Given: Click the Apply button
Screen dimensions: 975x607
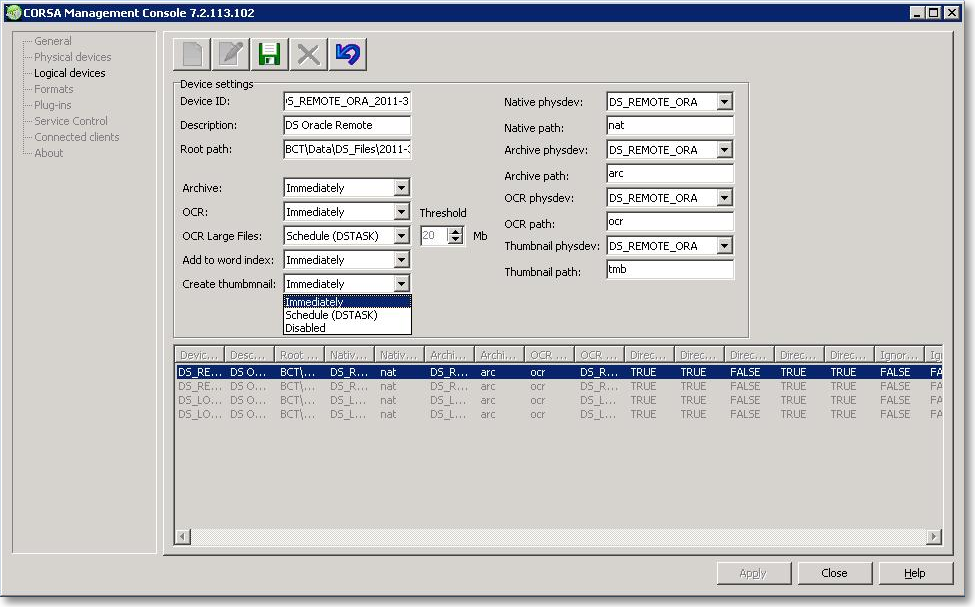Looking at the screenshot, I should pyautogui.click(x=753, y=573).
